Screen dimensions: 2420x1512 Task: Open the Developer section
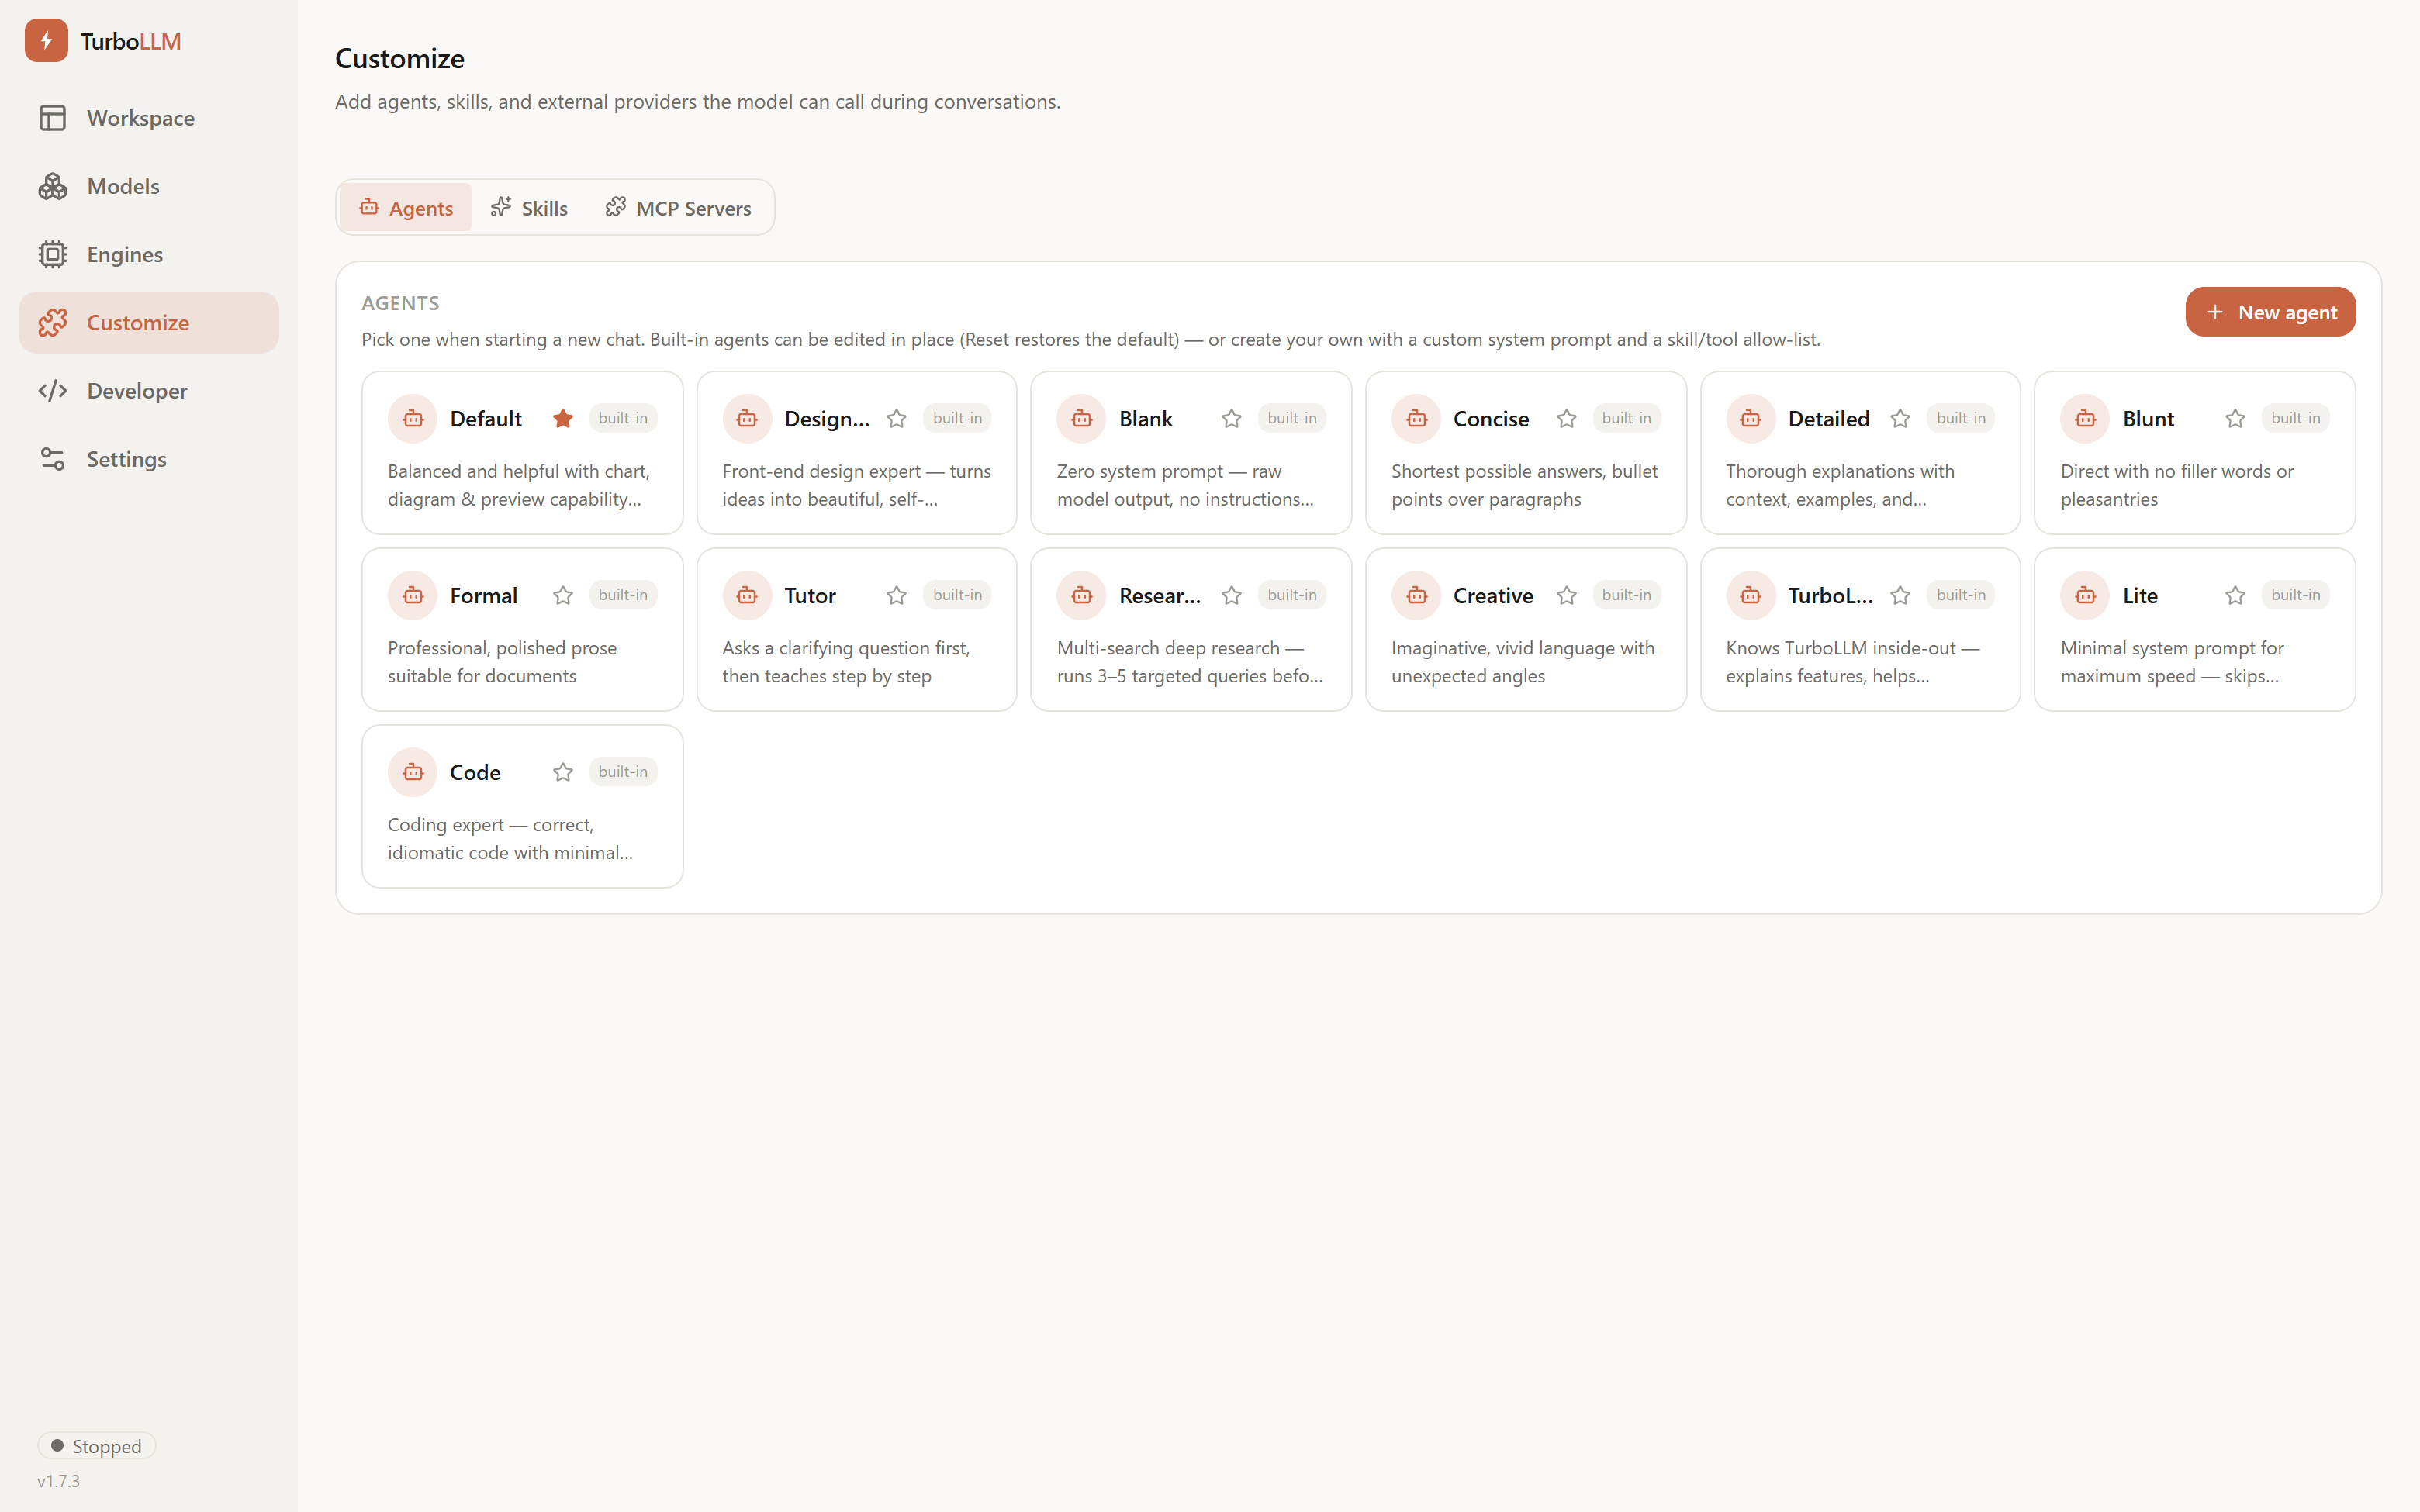(149, 391)
